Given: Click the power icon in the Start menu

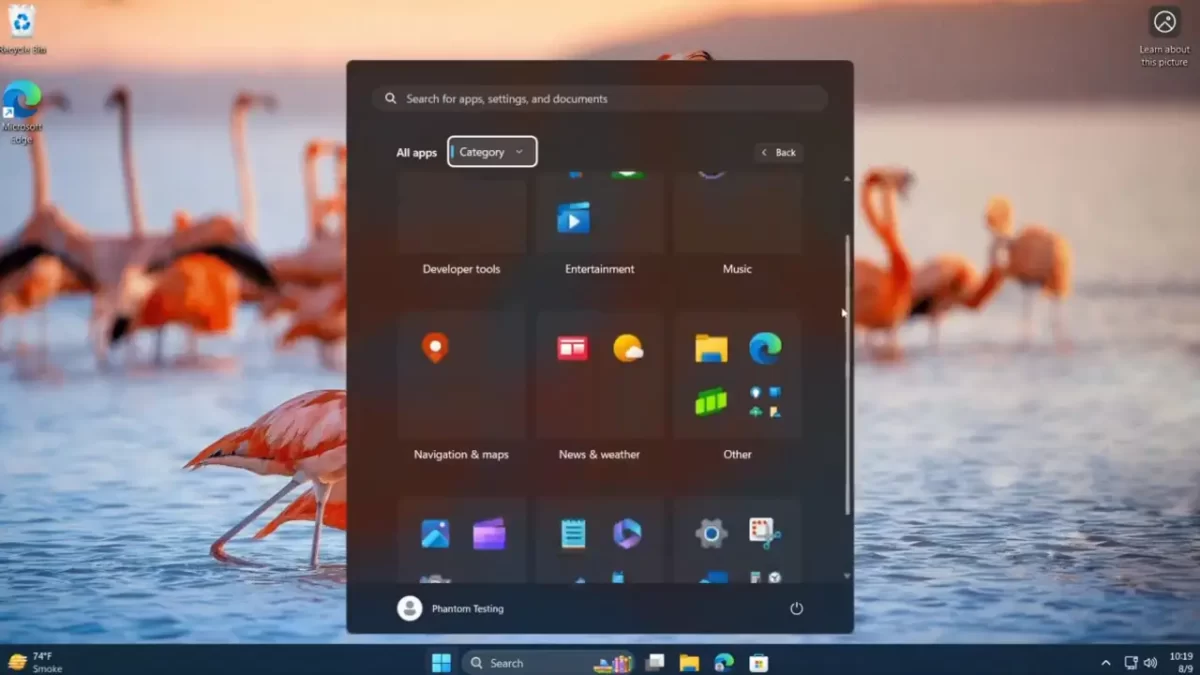Looking at the screenshot, I should pos(796,608).
